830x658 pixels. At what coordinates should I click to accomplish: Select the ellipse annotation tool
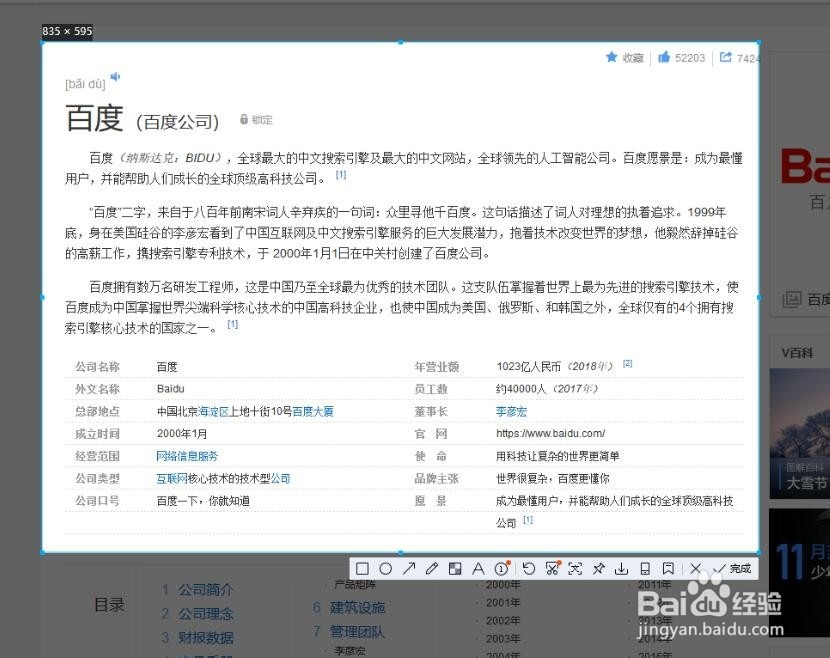385,569
